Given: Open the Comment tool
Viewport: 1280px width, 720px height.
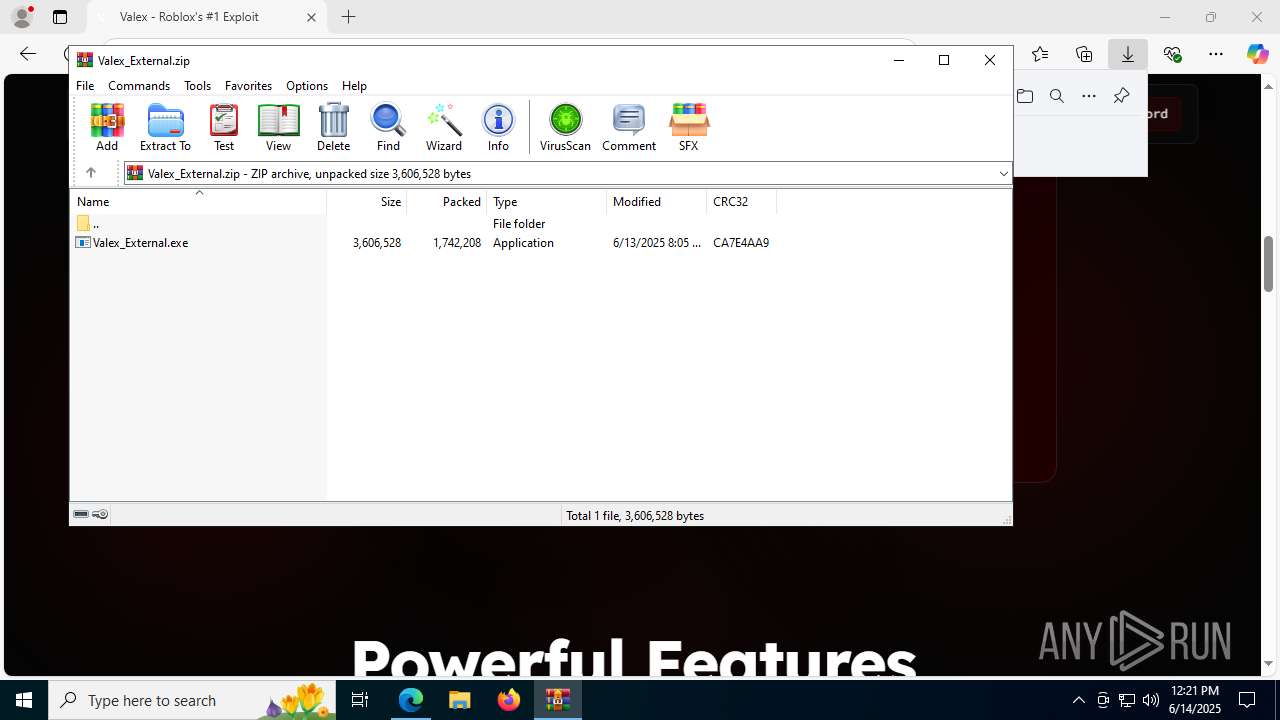Looking at the screenshot, I should coord(629,127).
